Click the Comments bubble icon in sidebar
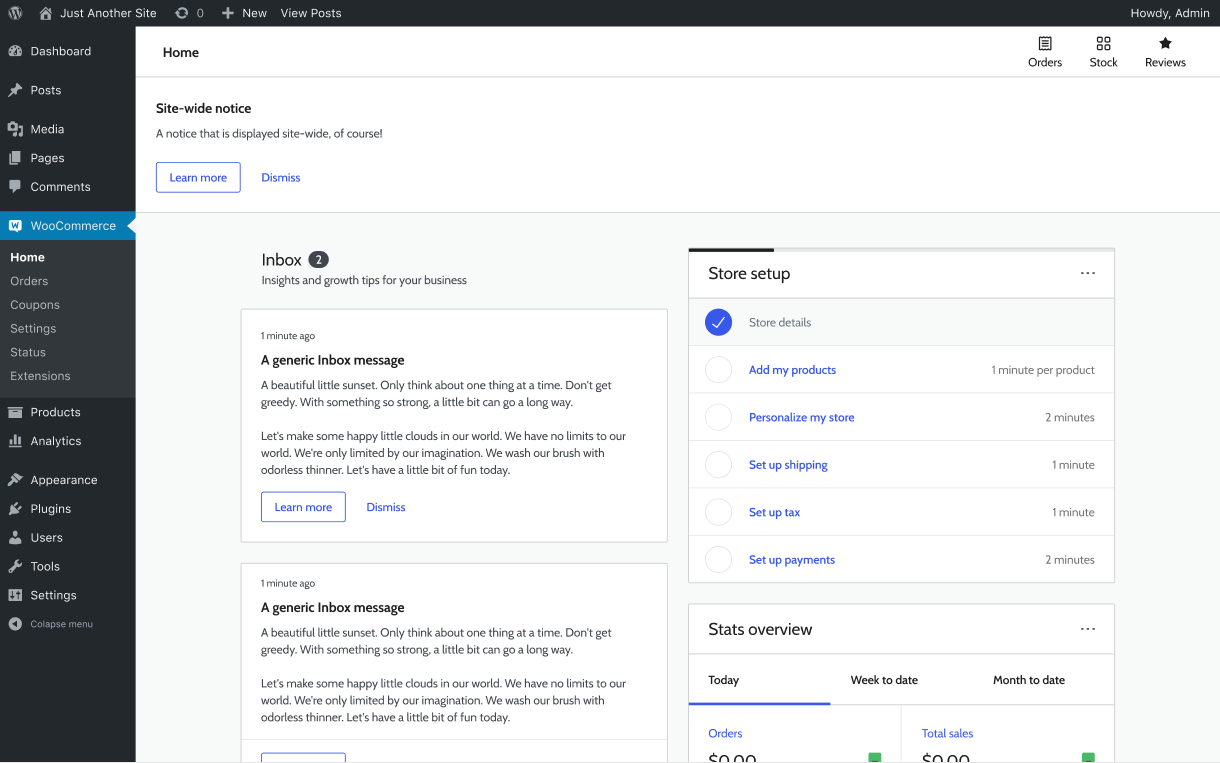1220x763 pixels. (15, 186)
